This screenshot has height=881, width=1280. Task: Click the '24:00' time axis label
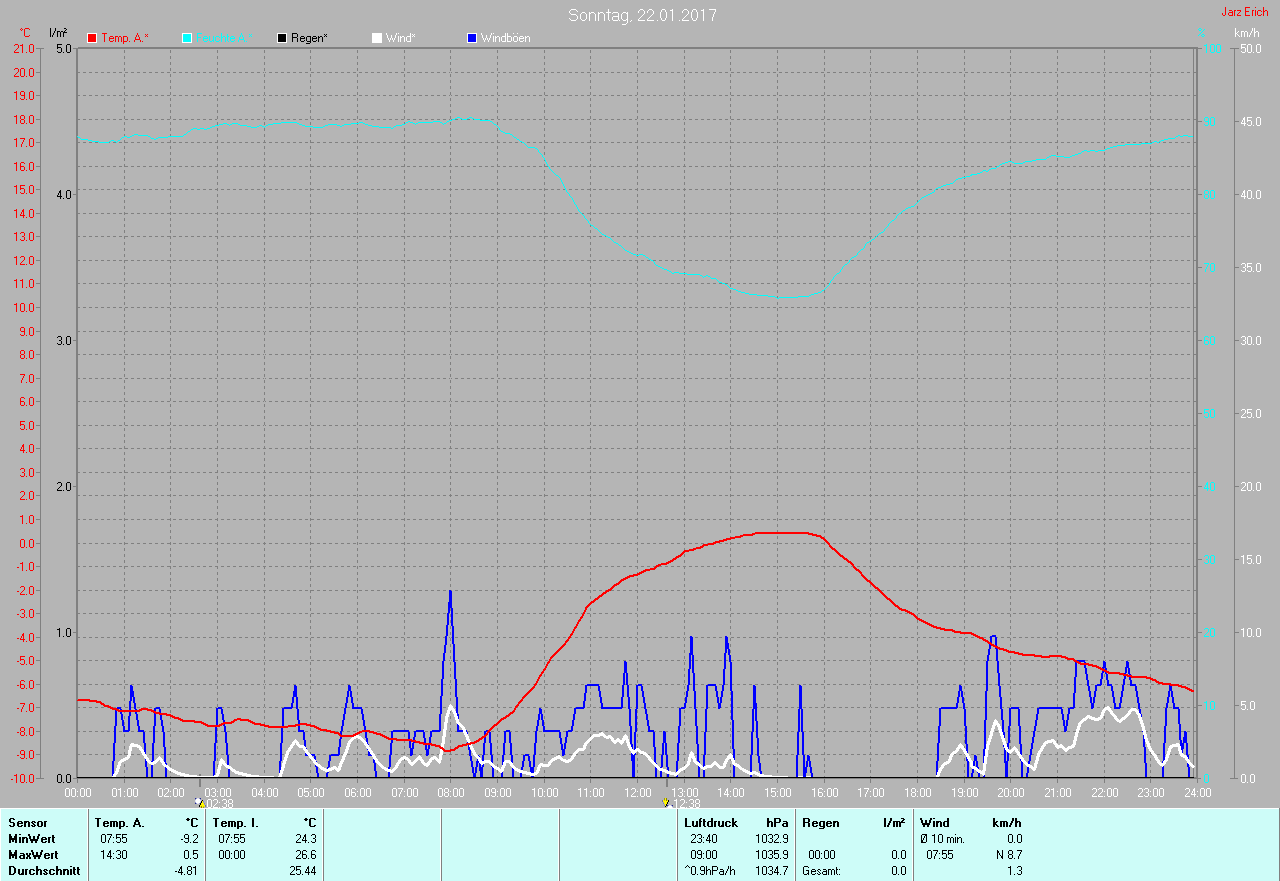tap(1197, 792)
